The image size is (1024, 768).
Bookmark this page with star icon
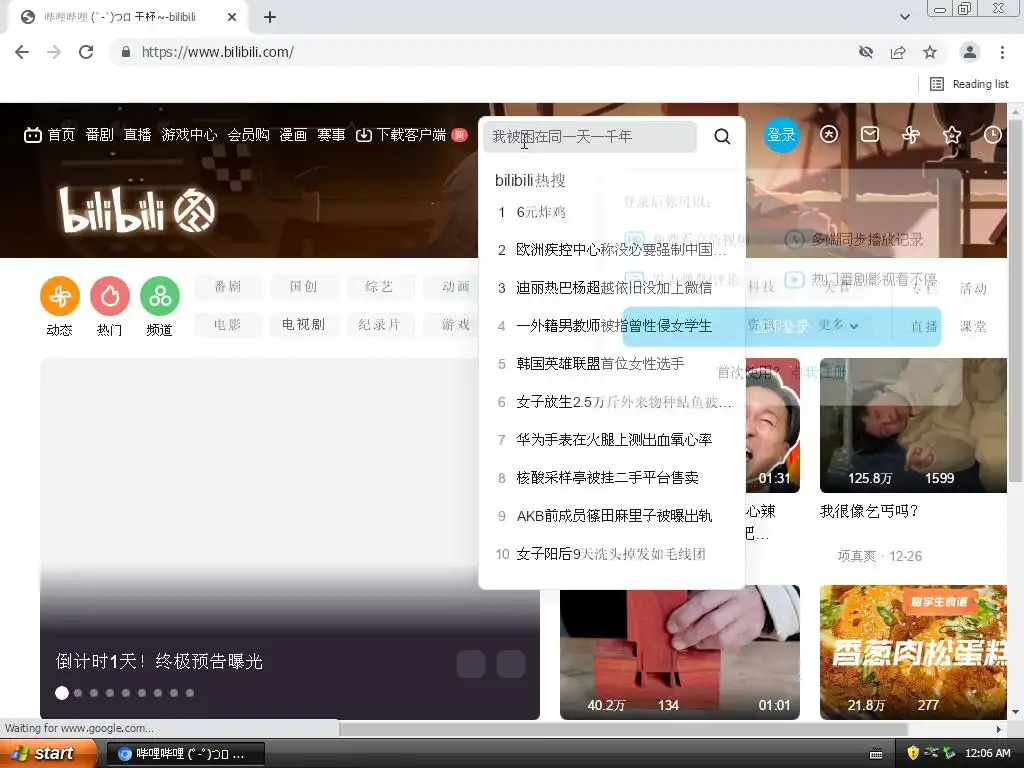click(930, 52)
